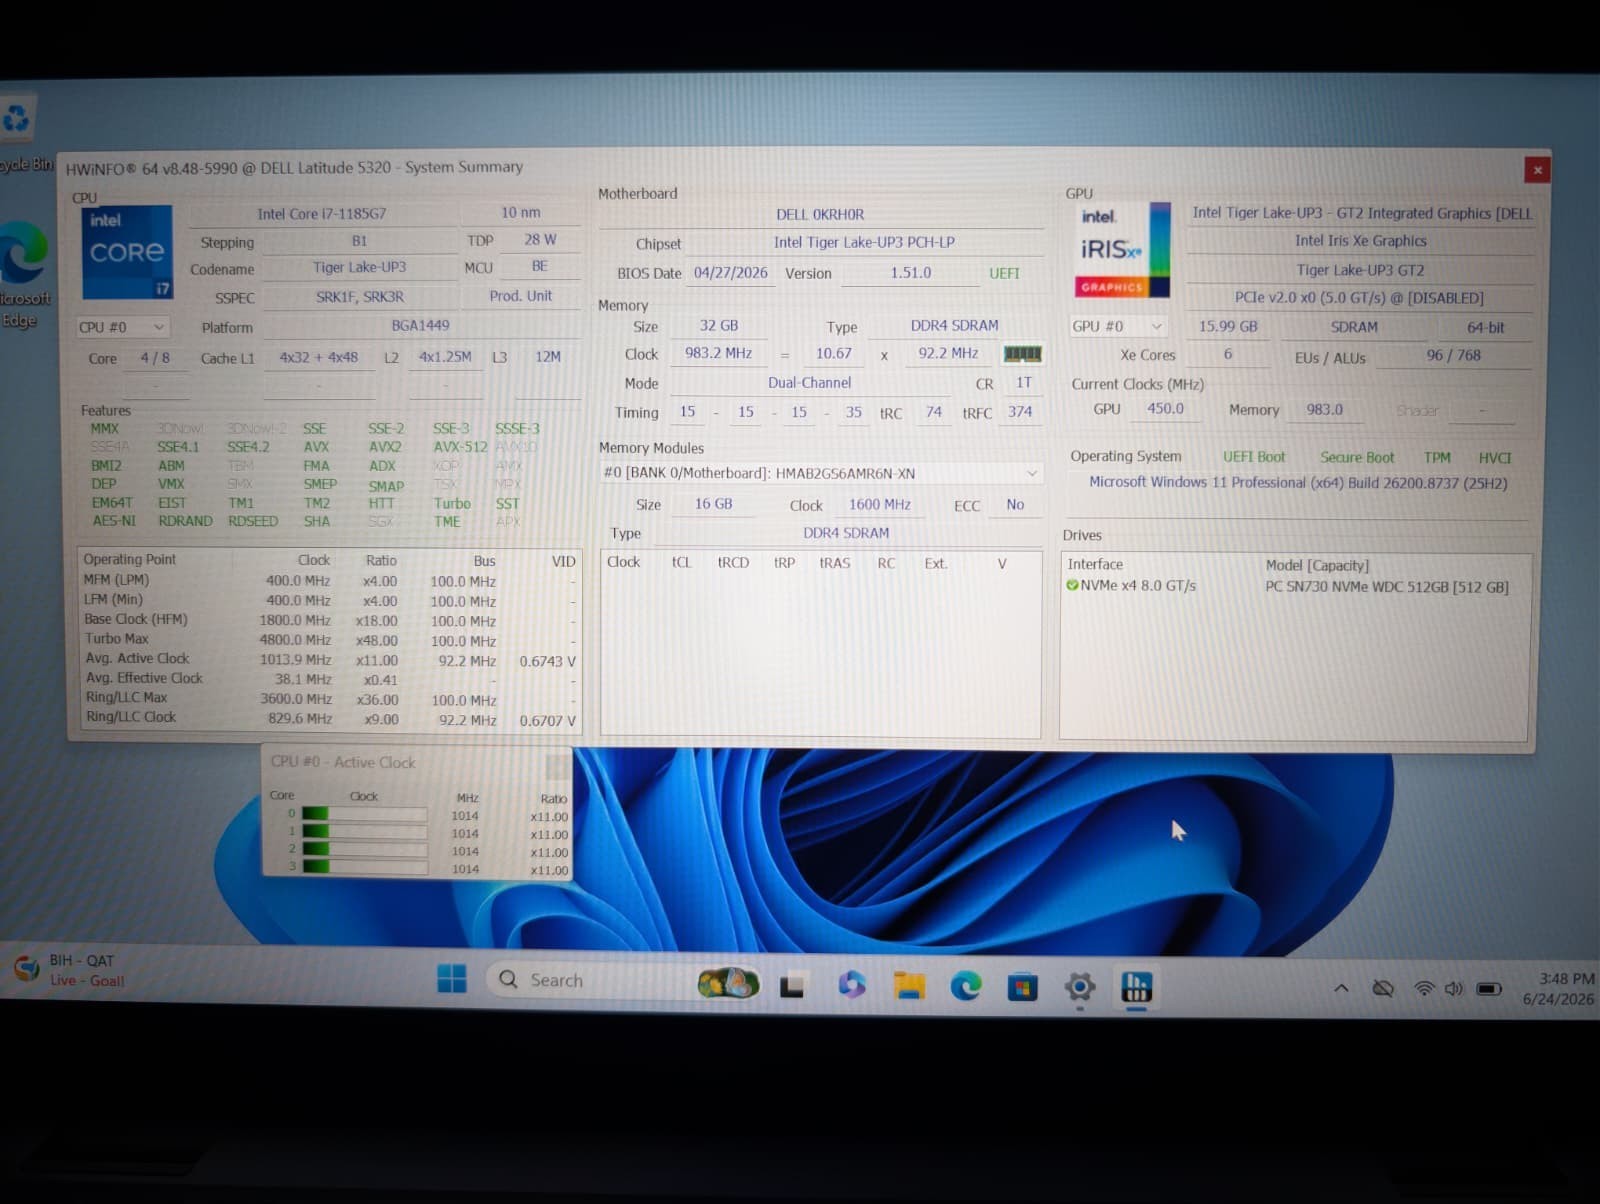
Task: Click the BIOS date 04/27/2026 value
Action: point(730,272)
